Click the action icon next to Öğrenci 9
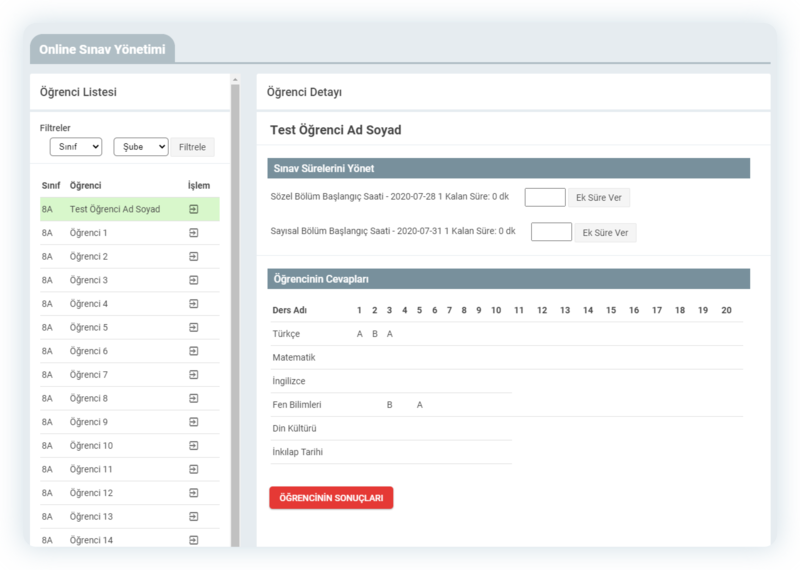The height and width of the screenshot is (570, 800). click(193, 422)
